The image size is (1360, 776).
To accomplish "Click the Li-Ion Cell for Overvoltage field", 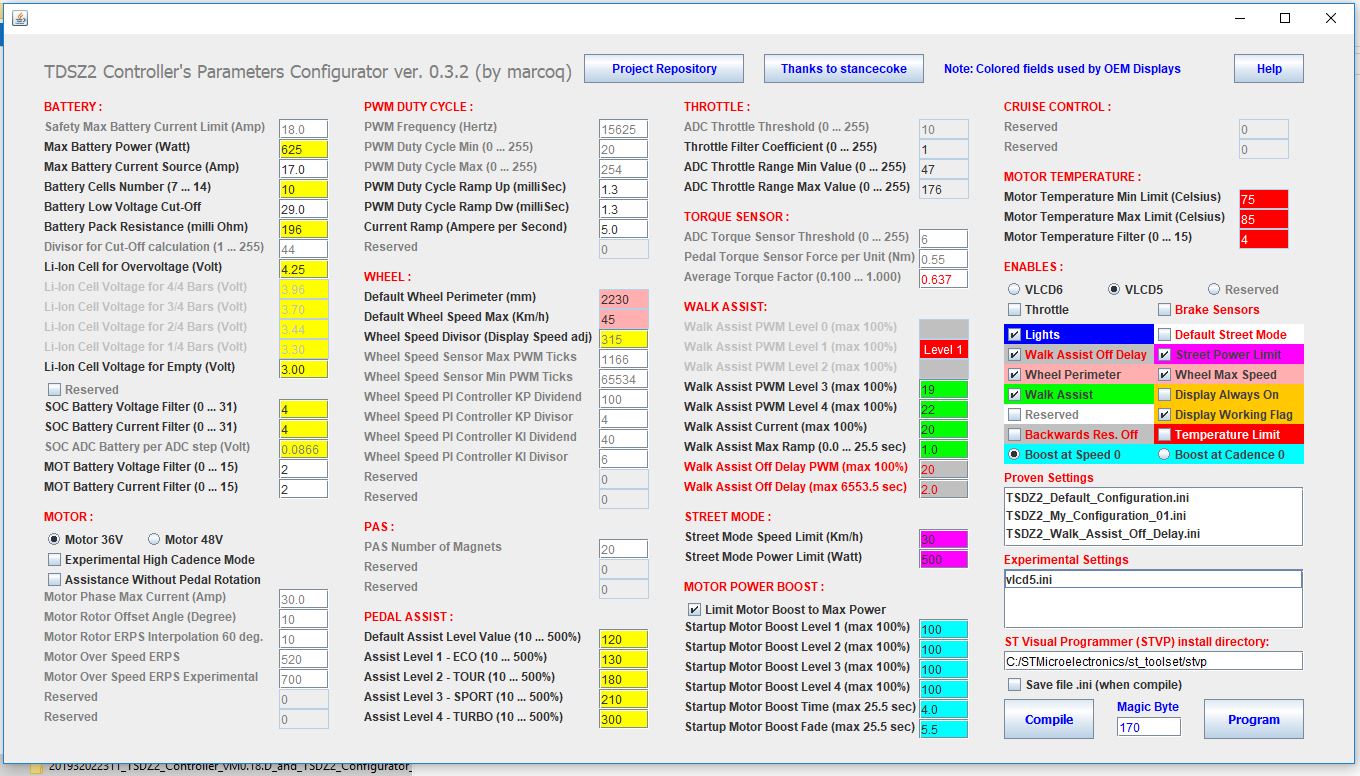I will coord(304,269).
